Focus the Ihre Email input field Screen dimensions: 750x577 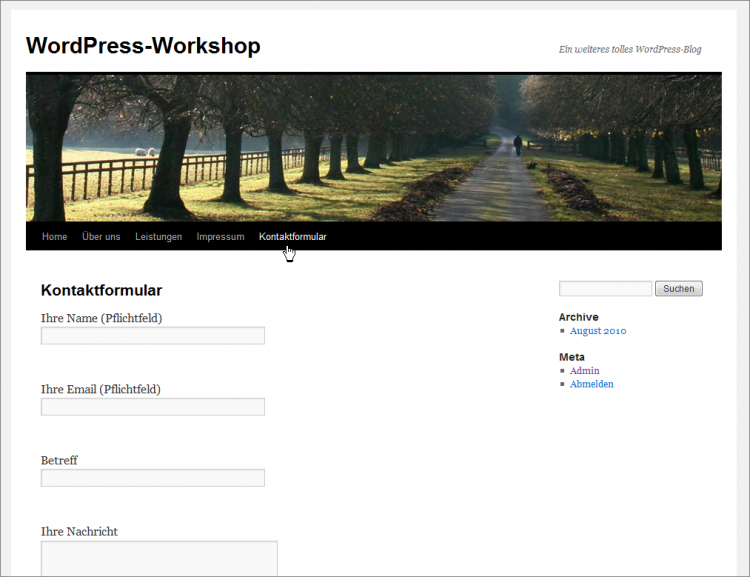[152, 407]
